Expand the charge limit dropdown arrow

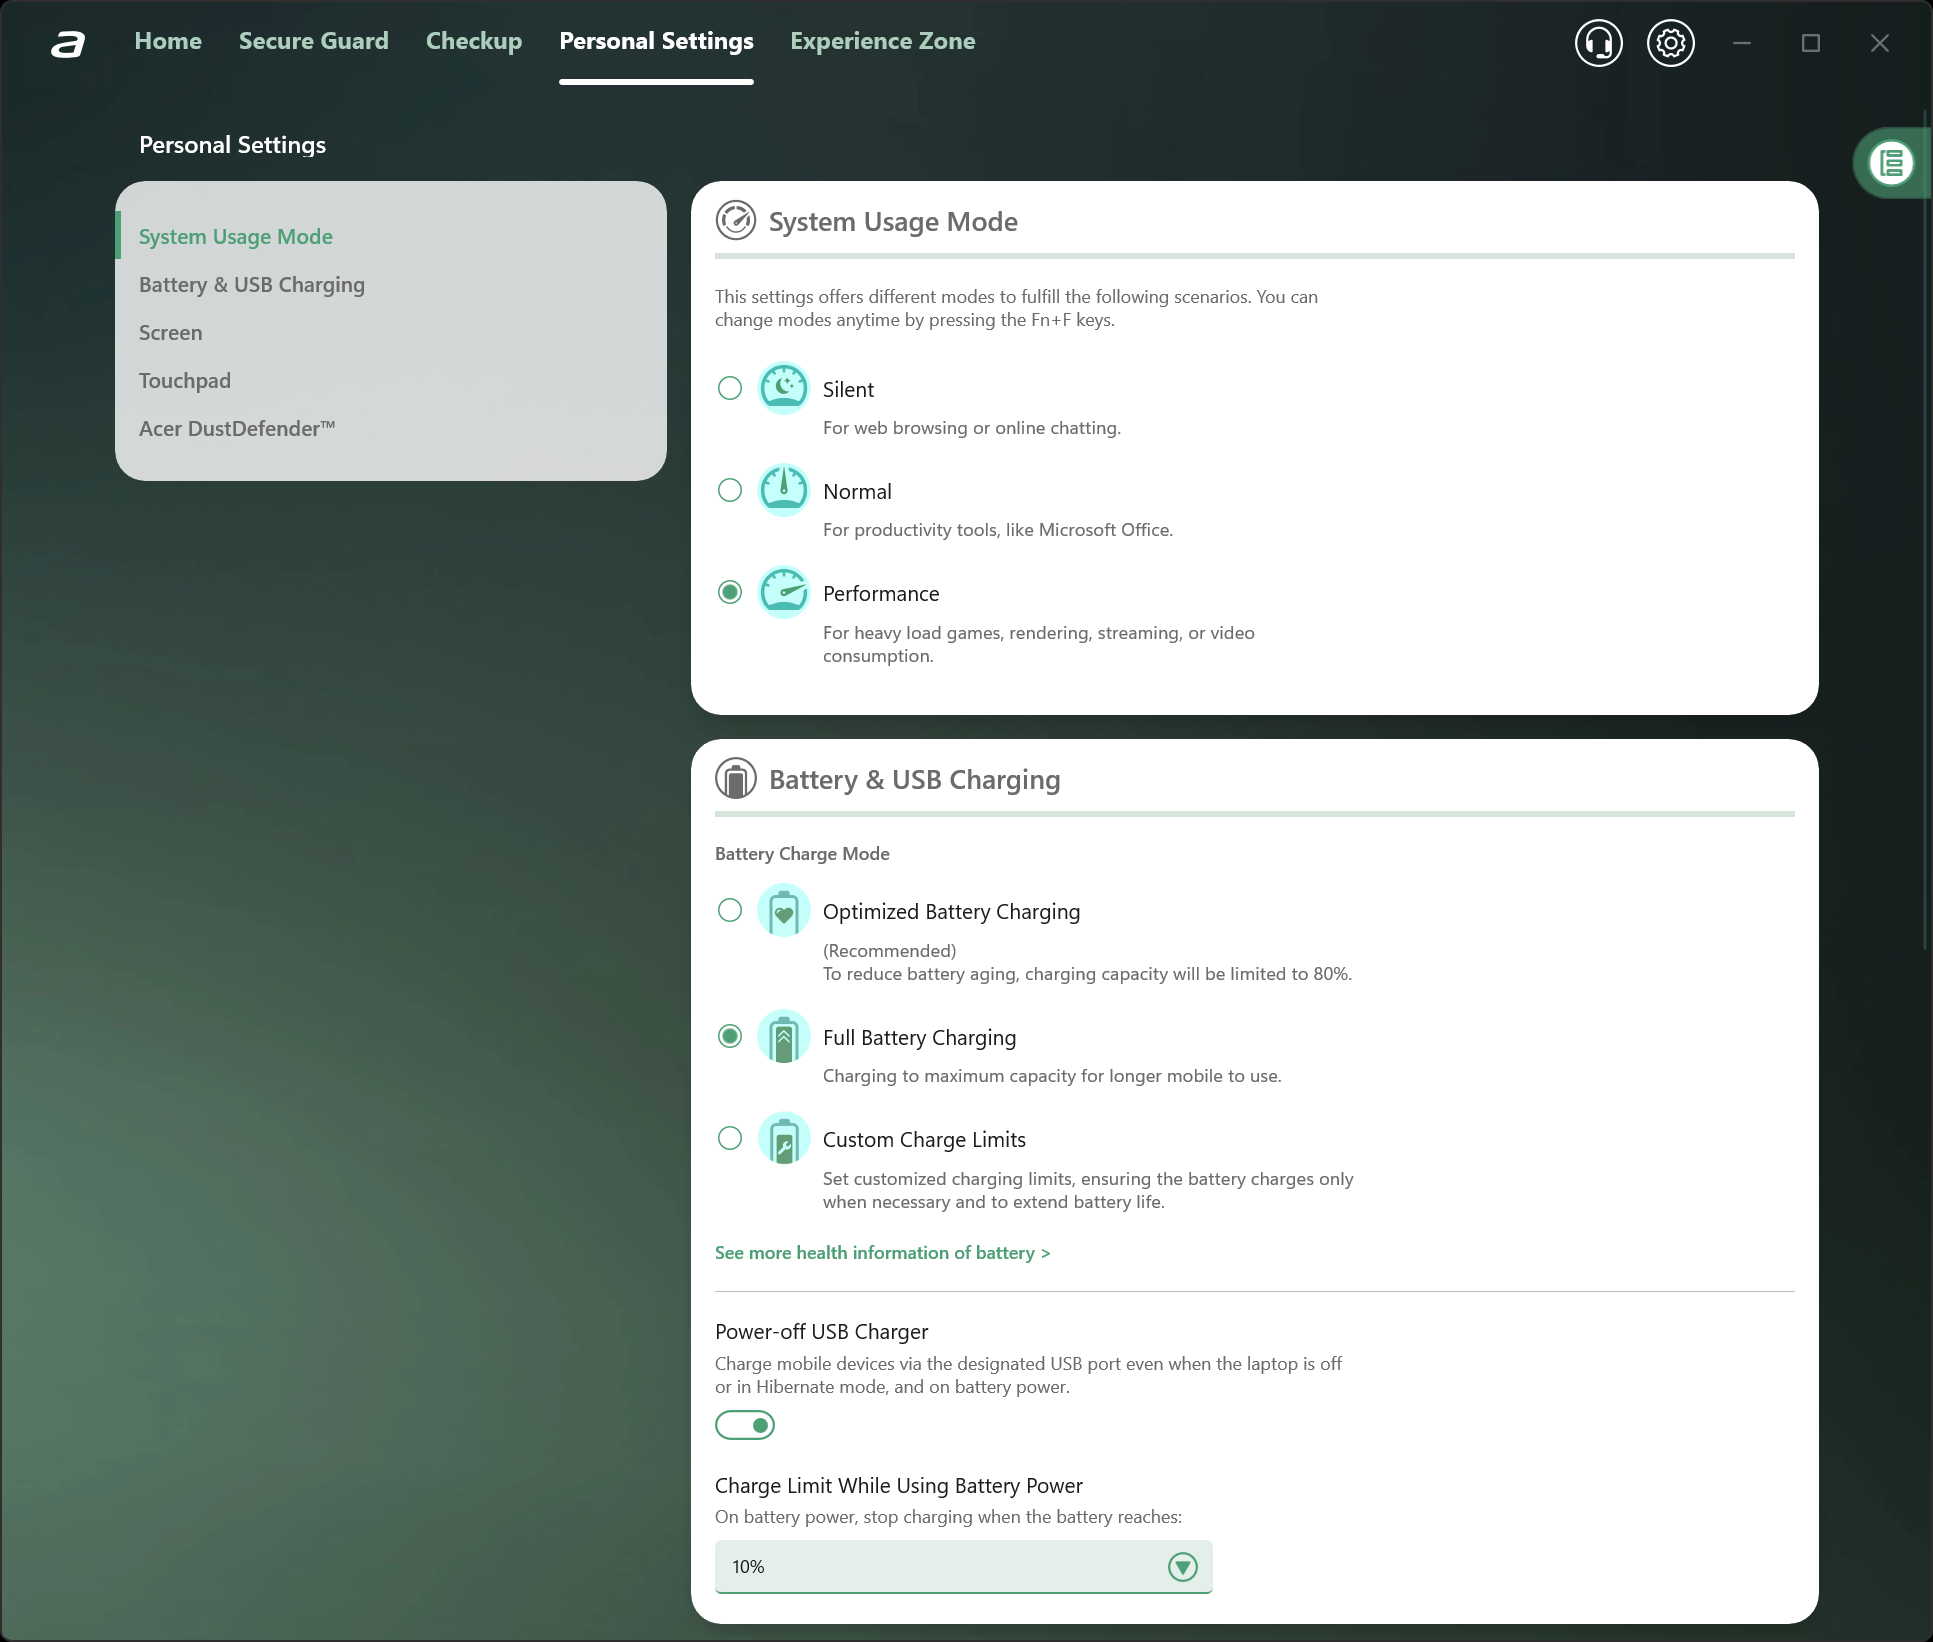1182,1567
